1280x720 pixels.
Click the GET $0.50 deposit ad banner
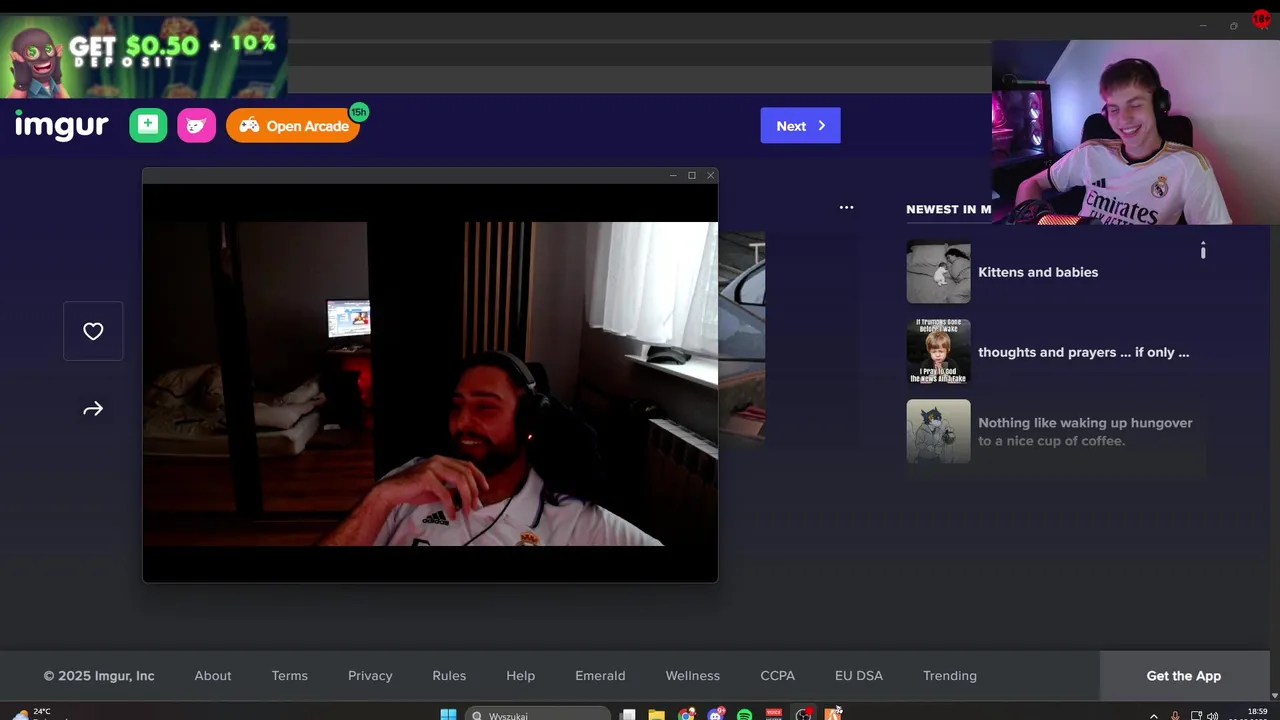[x=144, y=57]
